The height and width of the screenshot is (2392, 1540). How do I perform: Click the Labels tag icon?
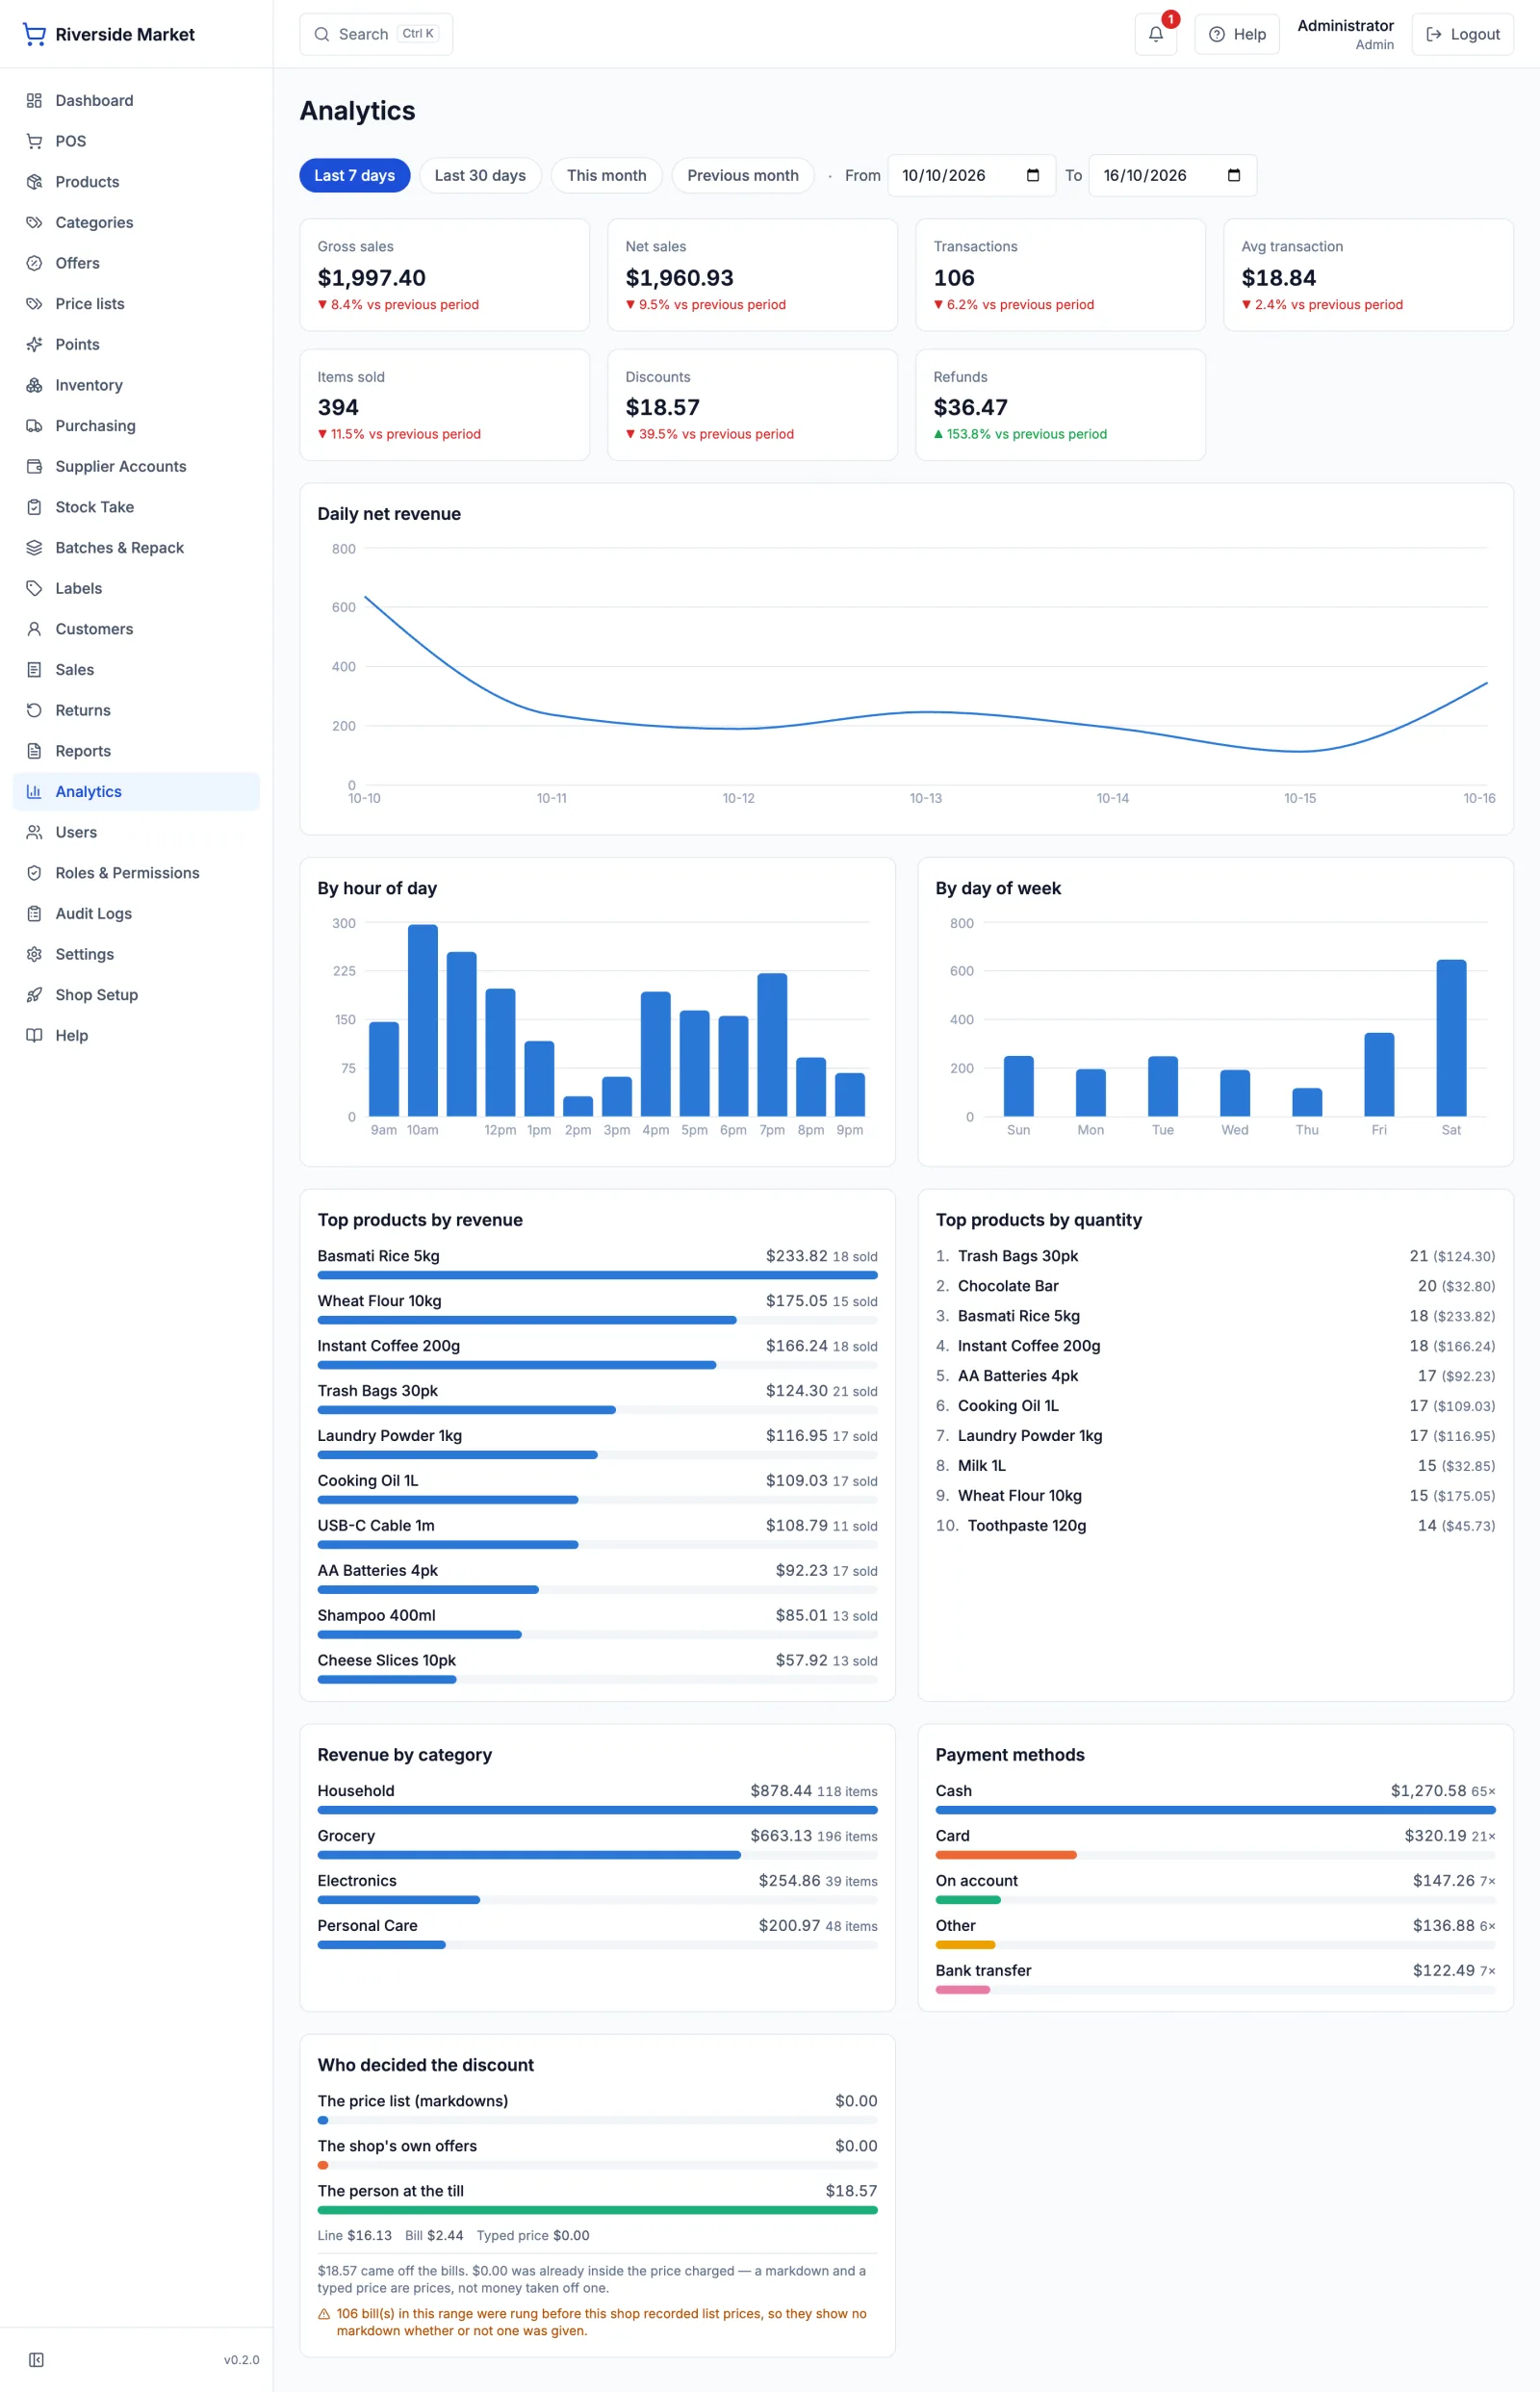pos(34,588)
